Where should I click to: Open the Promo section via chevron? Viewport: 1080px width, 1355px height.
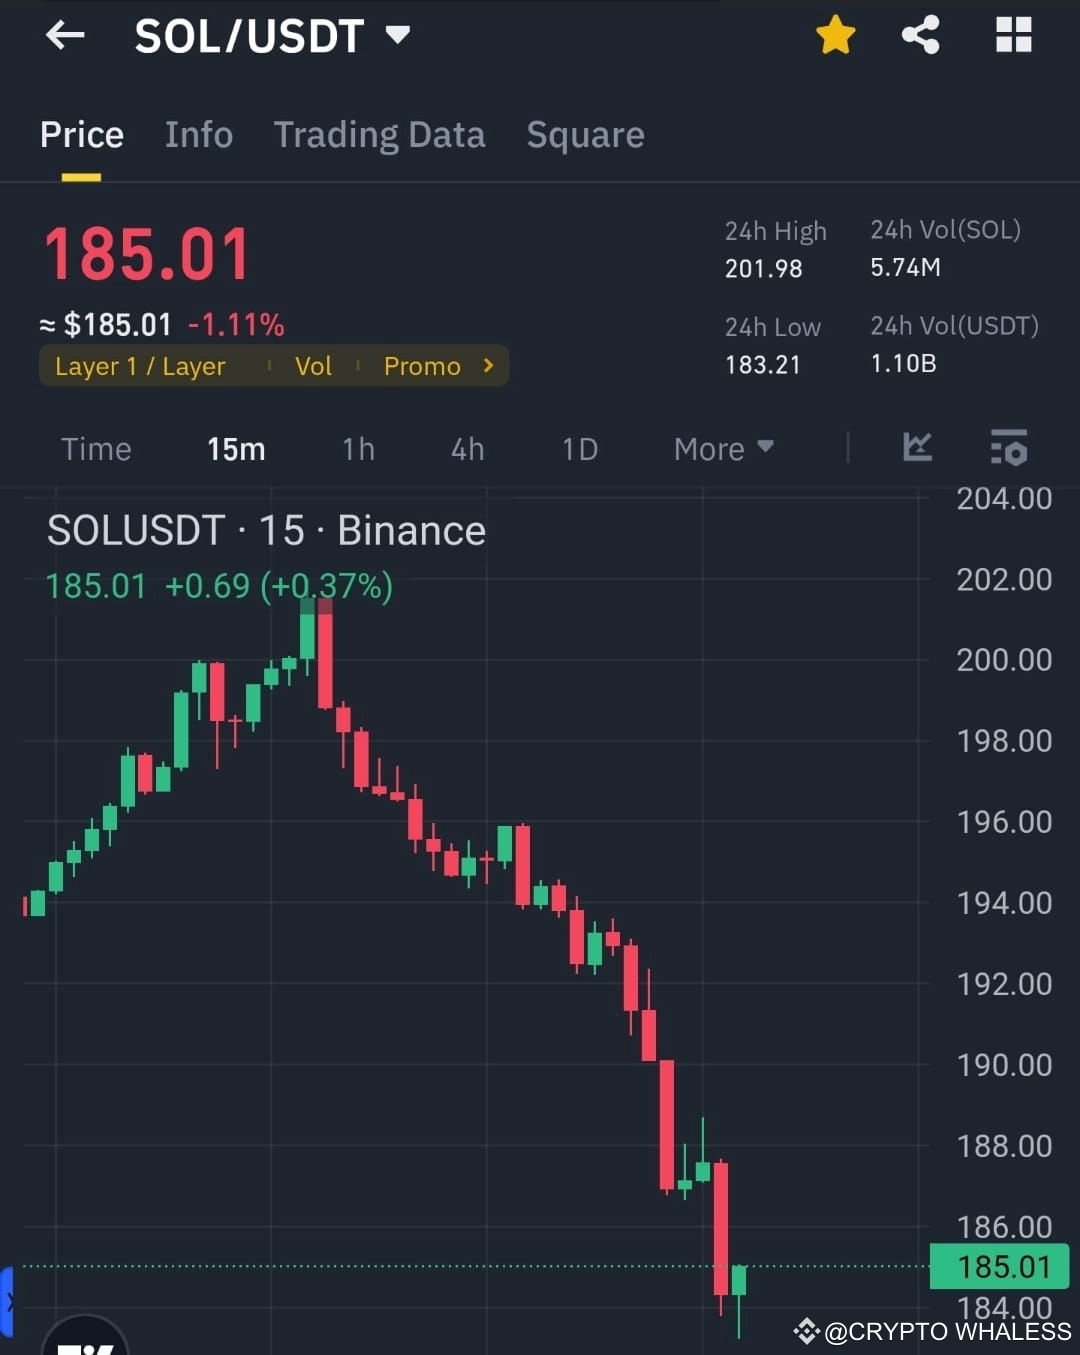click(x=488, y=366)
